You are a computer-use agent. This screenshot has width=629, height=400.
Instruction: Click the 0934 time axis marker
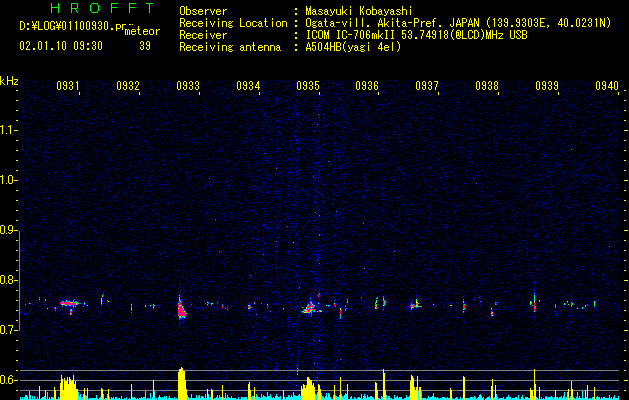248,86
